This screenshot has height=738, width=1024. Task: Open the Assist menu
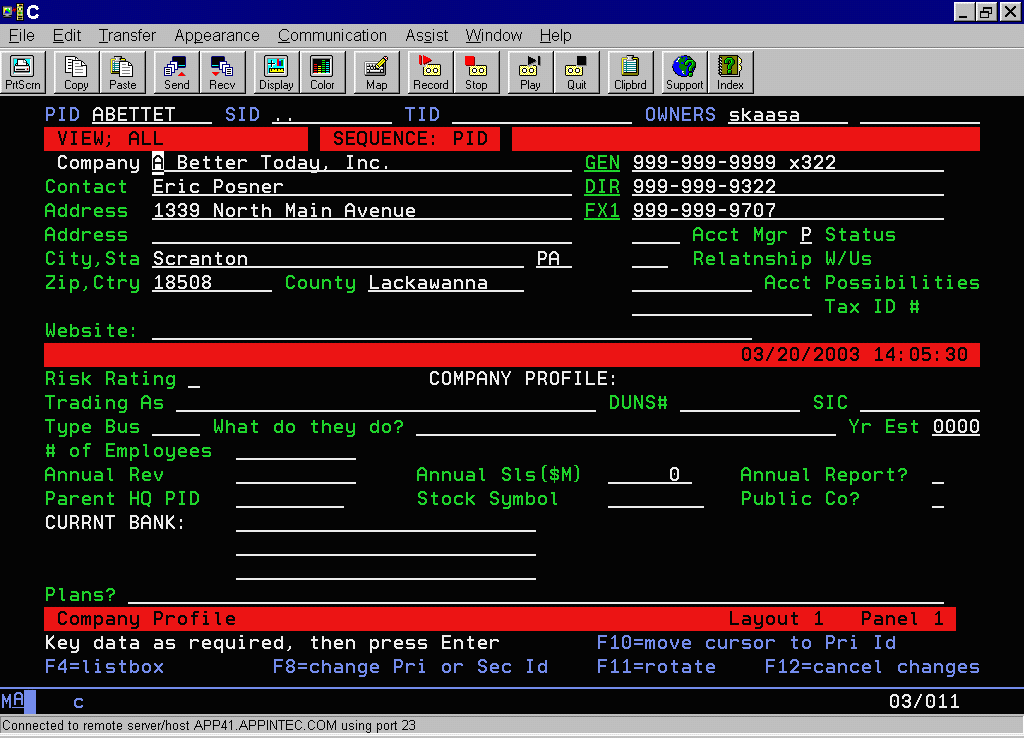tap(426, 35)
